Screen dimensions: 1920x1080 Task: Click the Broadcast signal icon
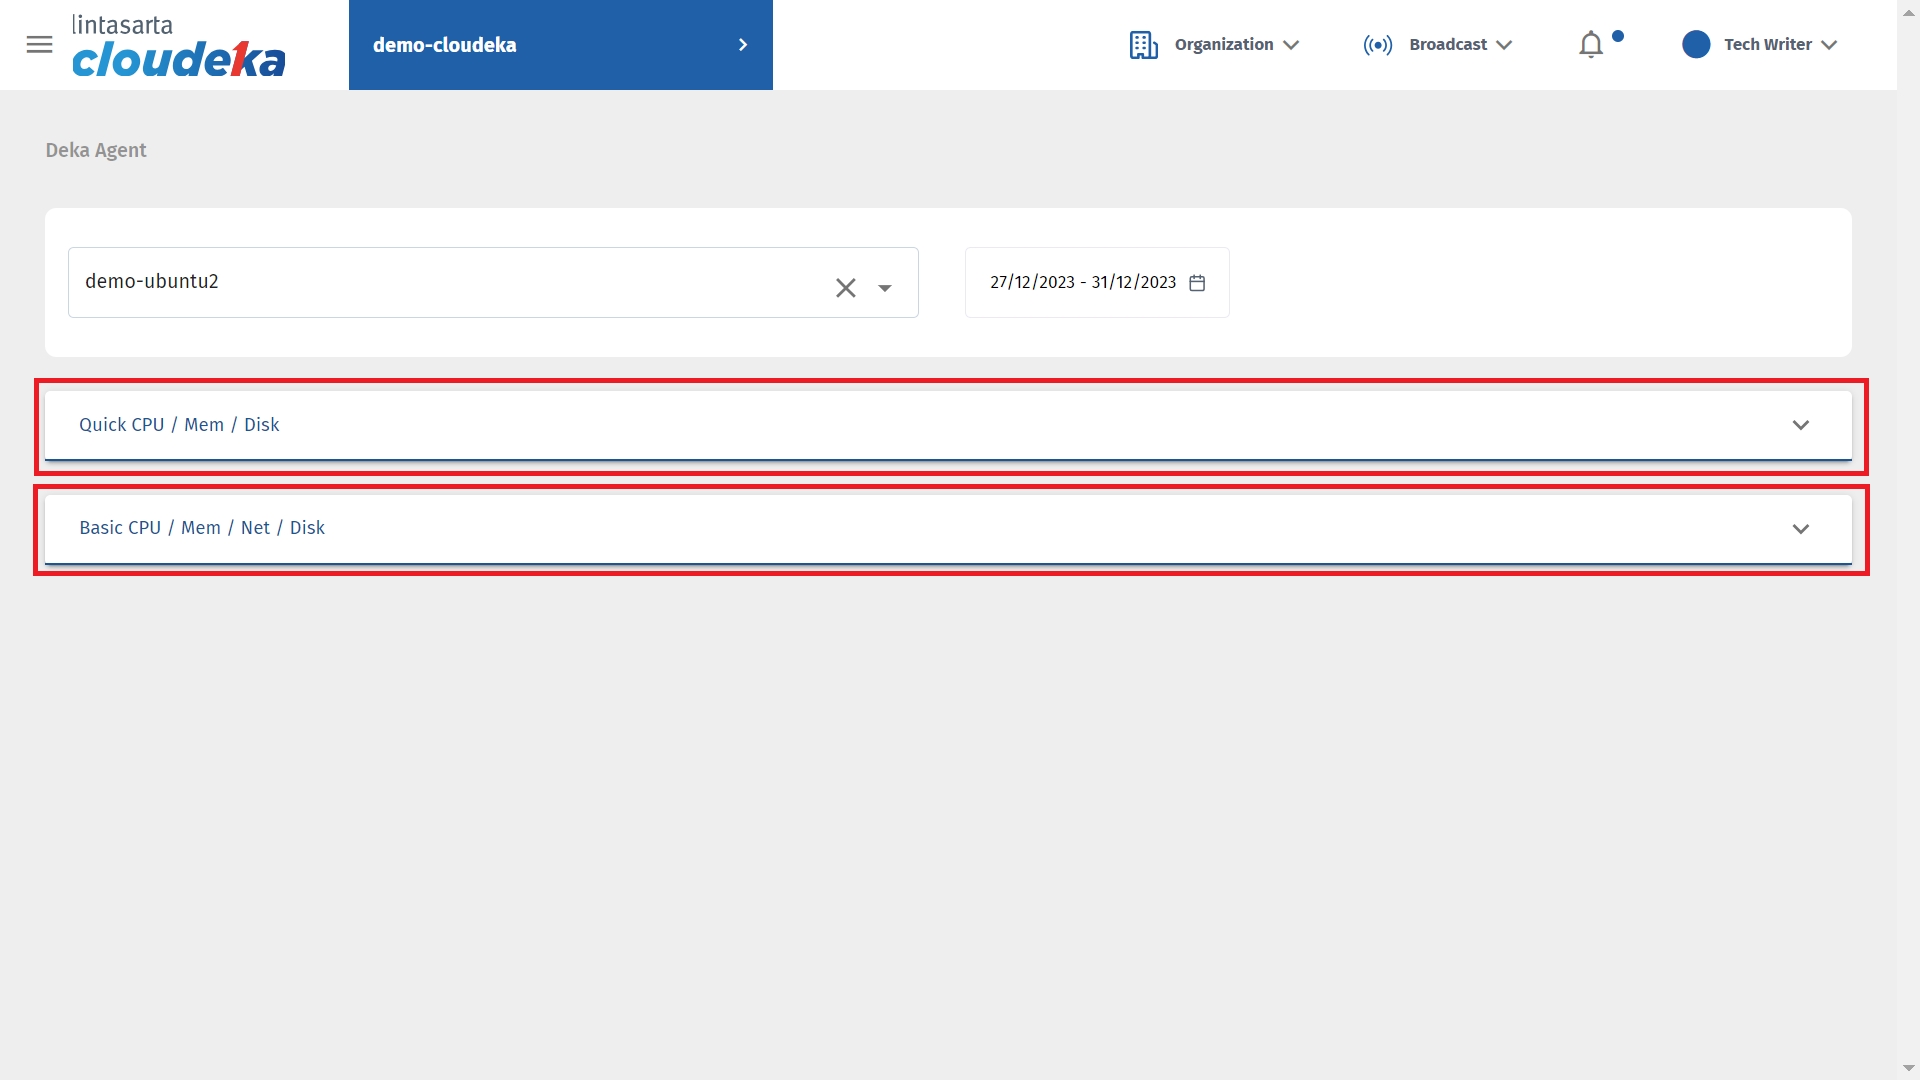point(1377,45)
